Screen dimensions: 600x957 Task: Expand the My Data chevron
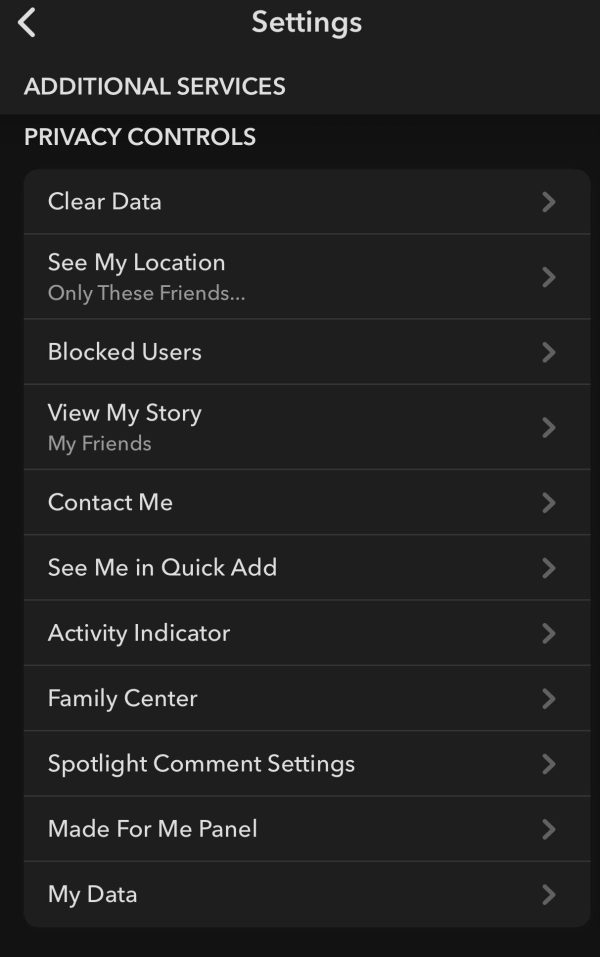click(549, 894)
